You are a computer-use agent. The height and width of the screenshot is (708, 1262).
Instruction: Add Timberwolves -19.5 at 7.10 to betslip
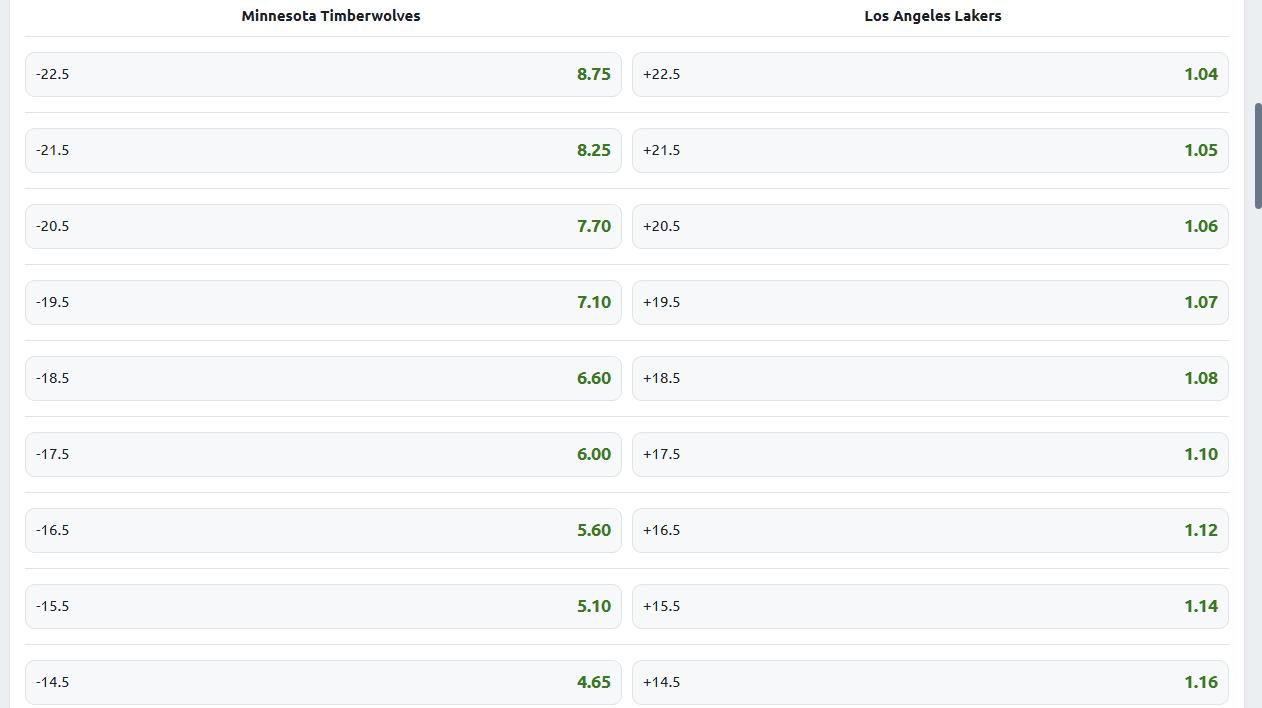click(323, 303)
